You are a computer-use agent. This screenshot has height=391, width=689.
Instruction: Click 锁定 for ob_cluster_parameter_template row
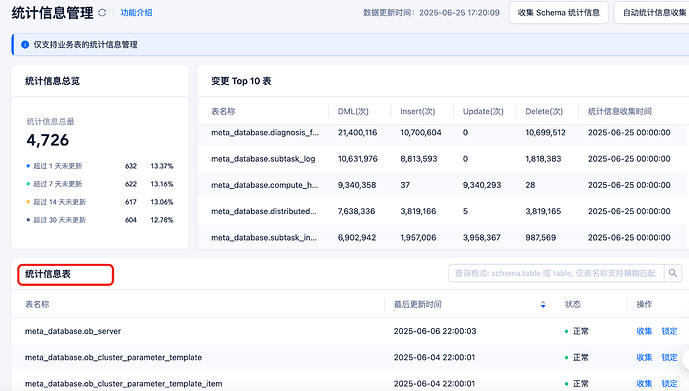669,358
